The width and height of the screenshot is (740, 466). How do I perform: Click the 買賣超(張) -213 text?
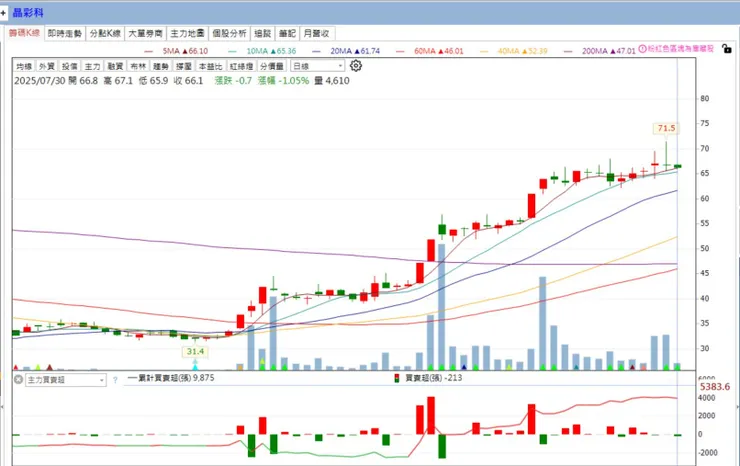[433, 378]
